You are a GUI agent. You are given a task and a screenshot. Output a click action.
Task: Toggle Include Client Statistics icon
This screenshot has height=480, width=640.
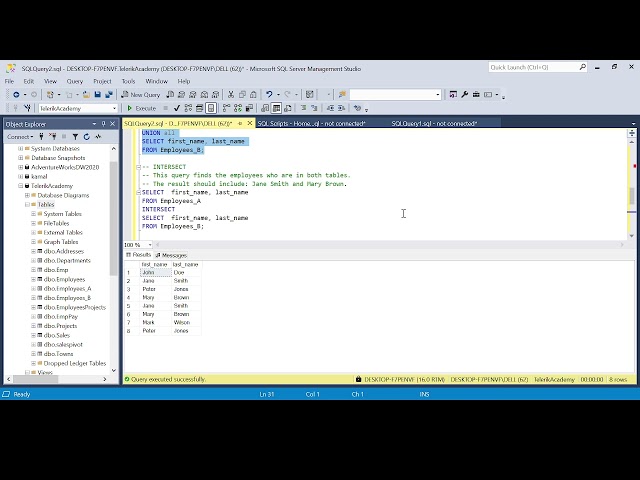coord(249,108)
